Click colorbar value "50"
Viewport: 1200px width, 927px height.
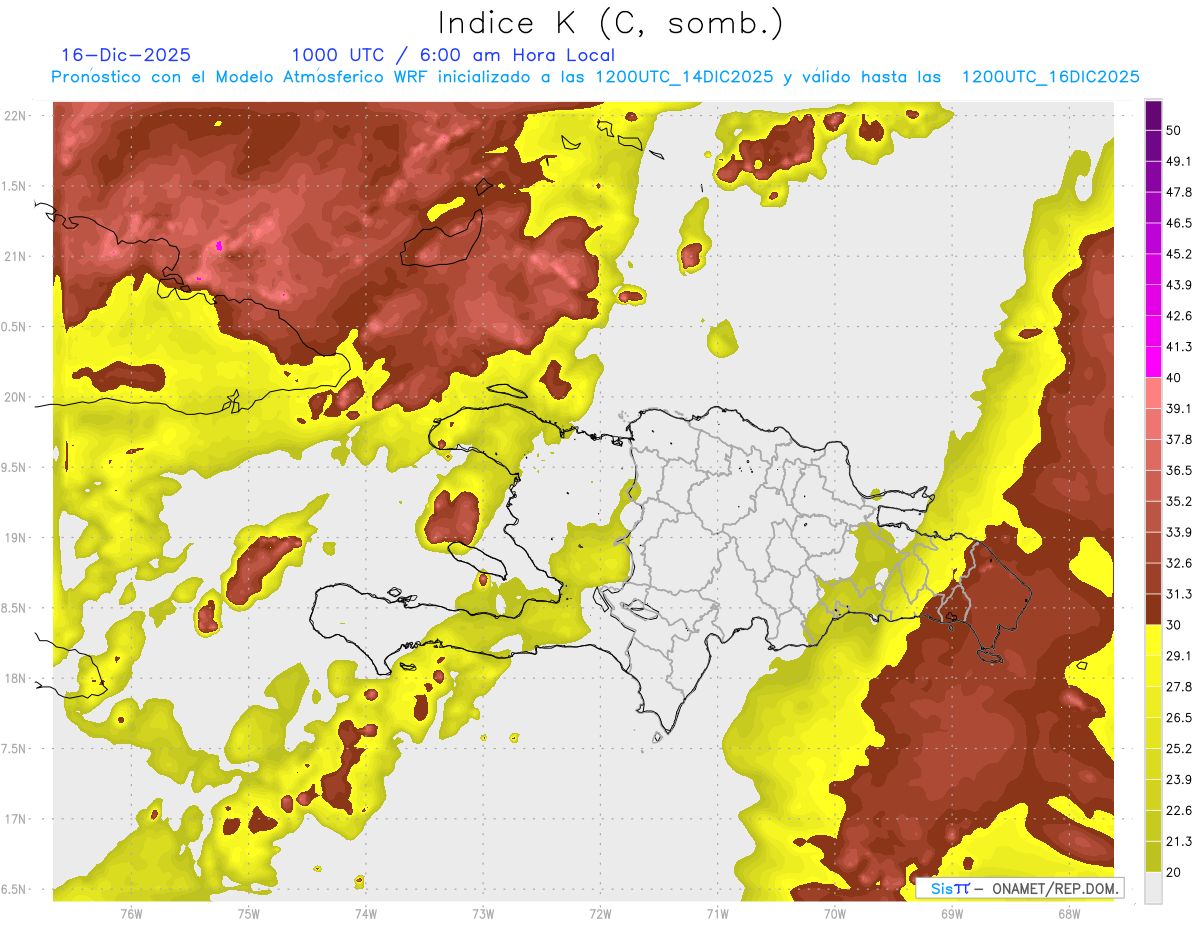pos(1175,130)
